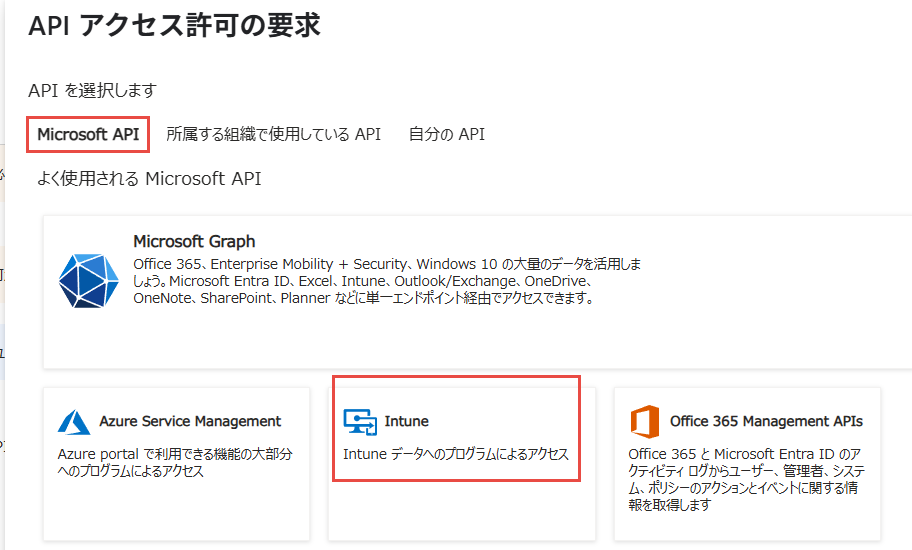This screenshot has height=550, width=912.
Task: Select the Azure Service Management card title
Action: tap(190, 422)
